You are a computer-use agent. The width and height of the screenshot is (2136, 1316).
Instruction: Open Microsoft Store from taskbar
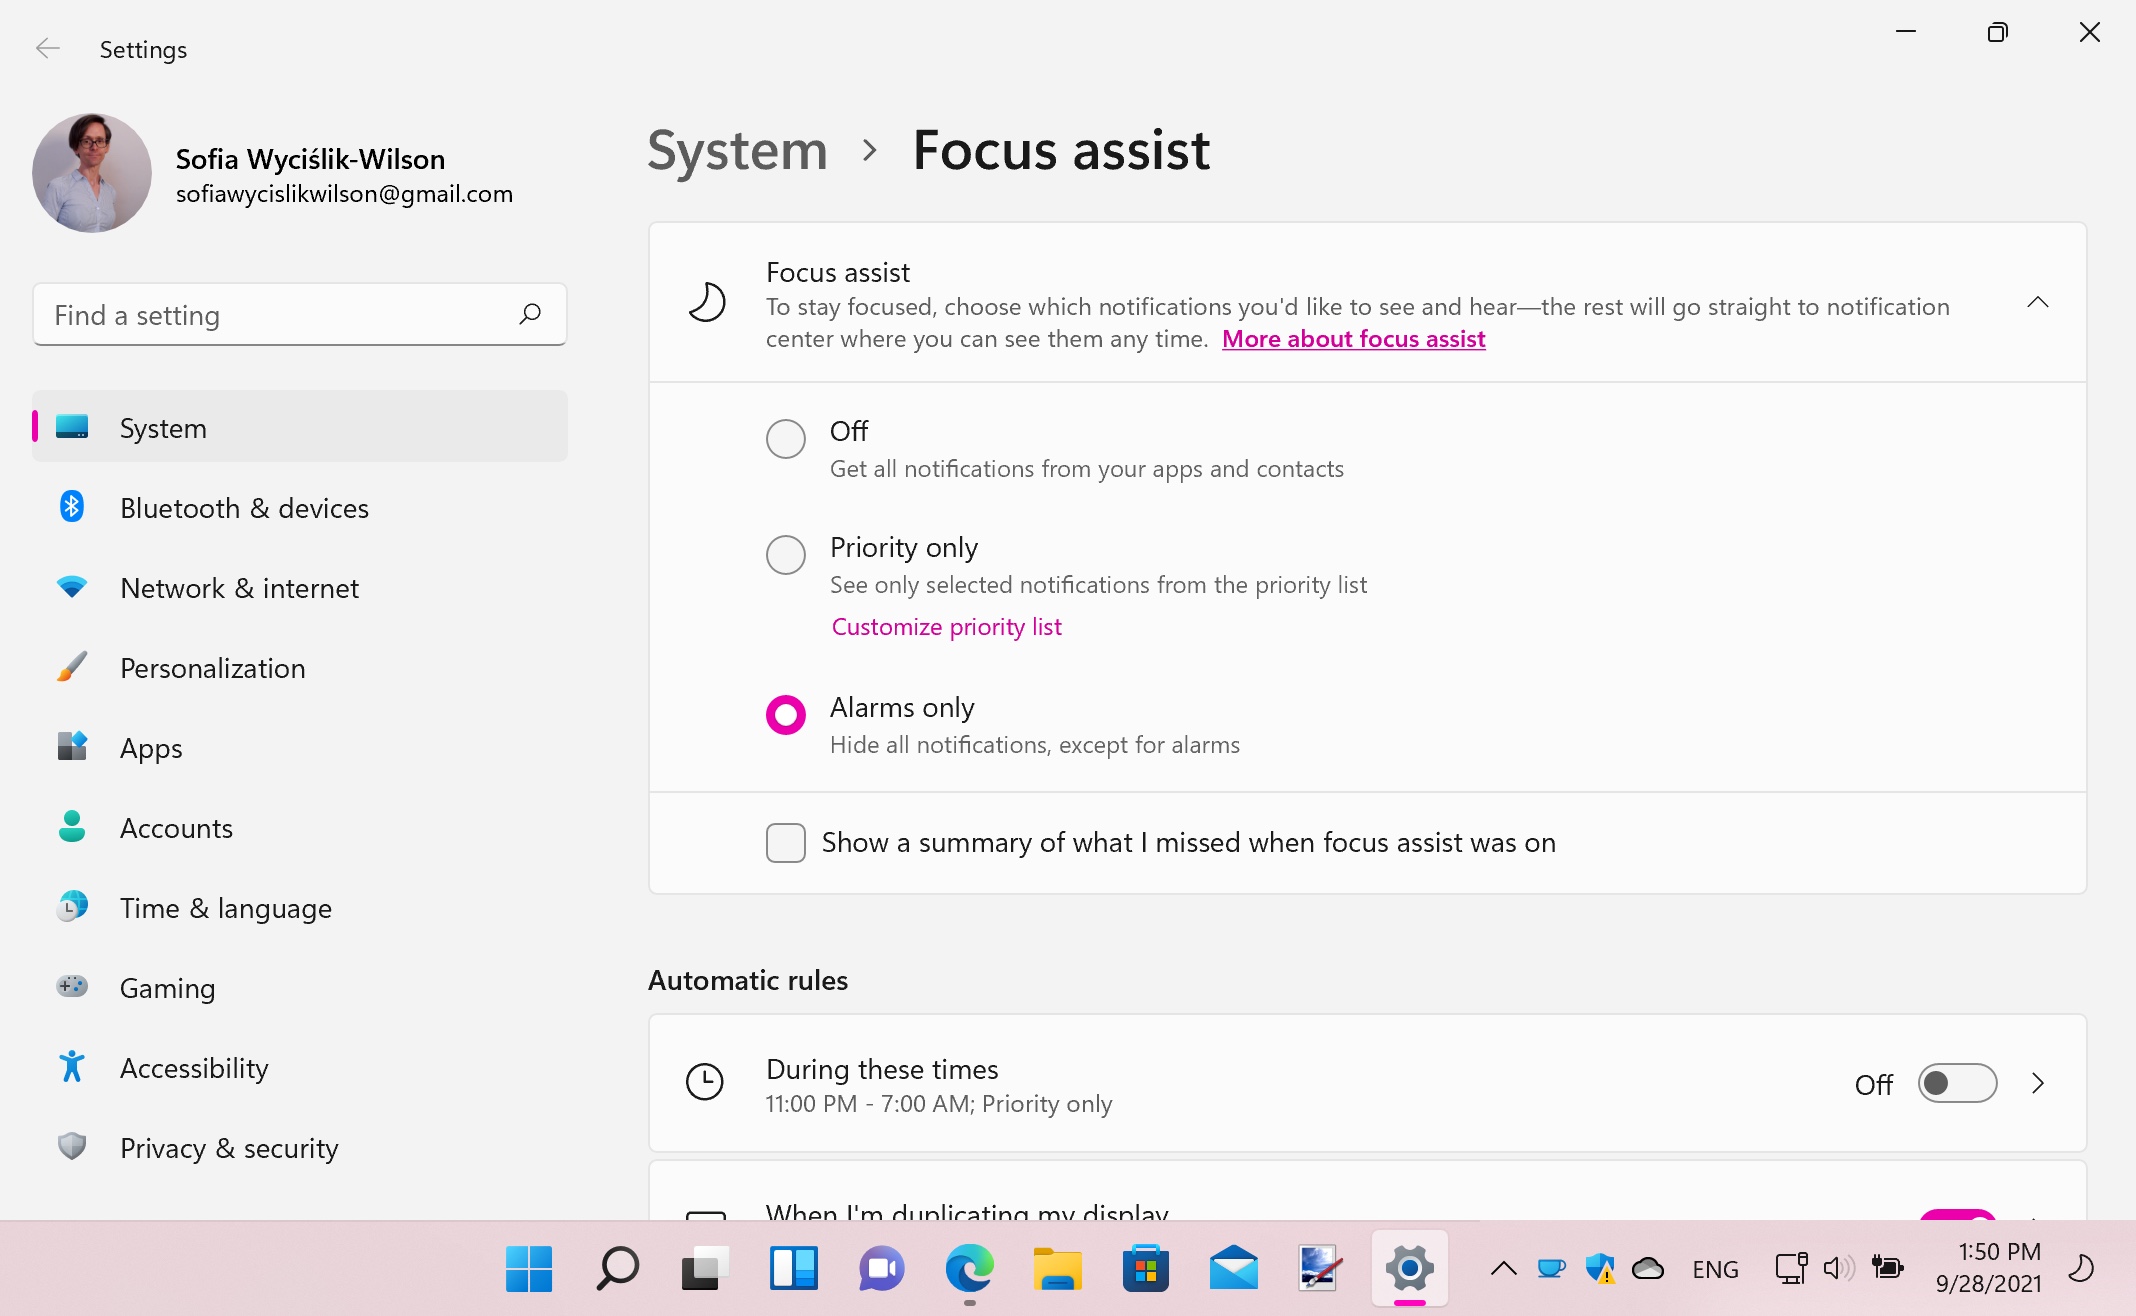coord(1145,1269)
